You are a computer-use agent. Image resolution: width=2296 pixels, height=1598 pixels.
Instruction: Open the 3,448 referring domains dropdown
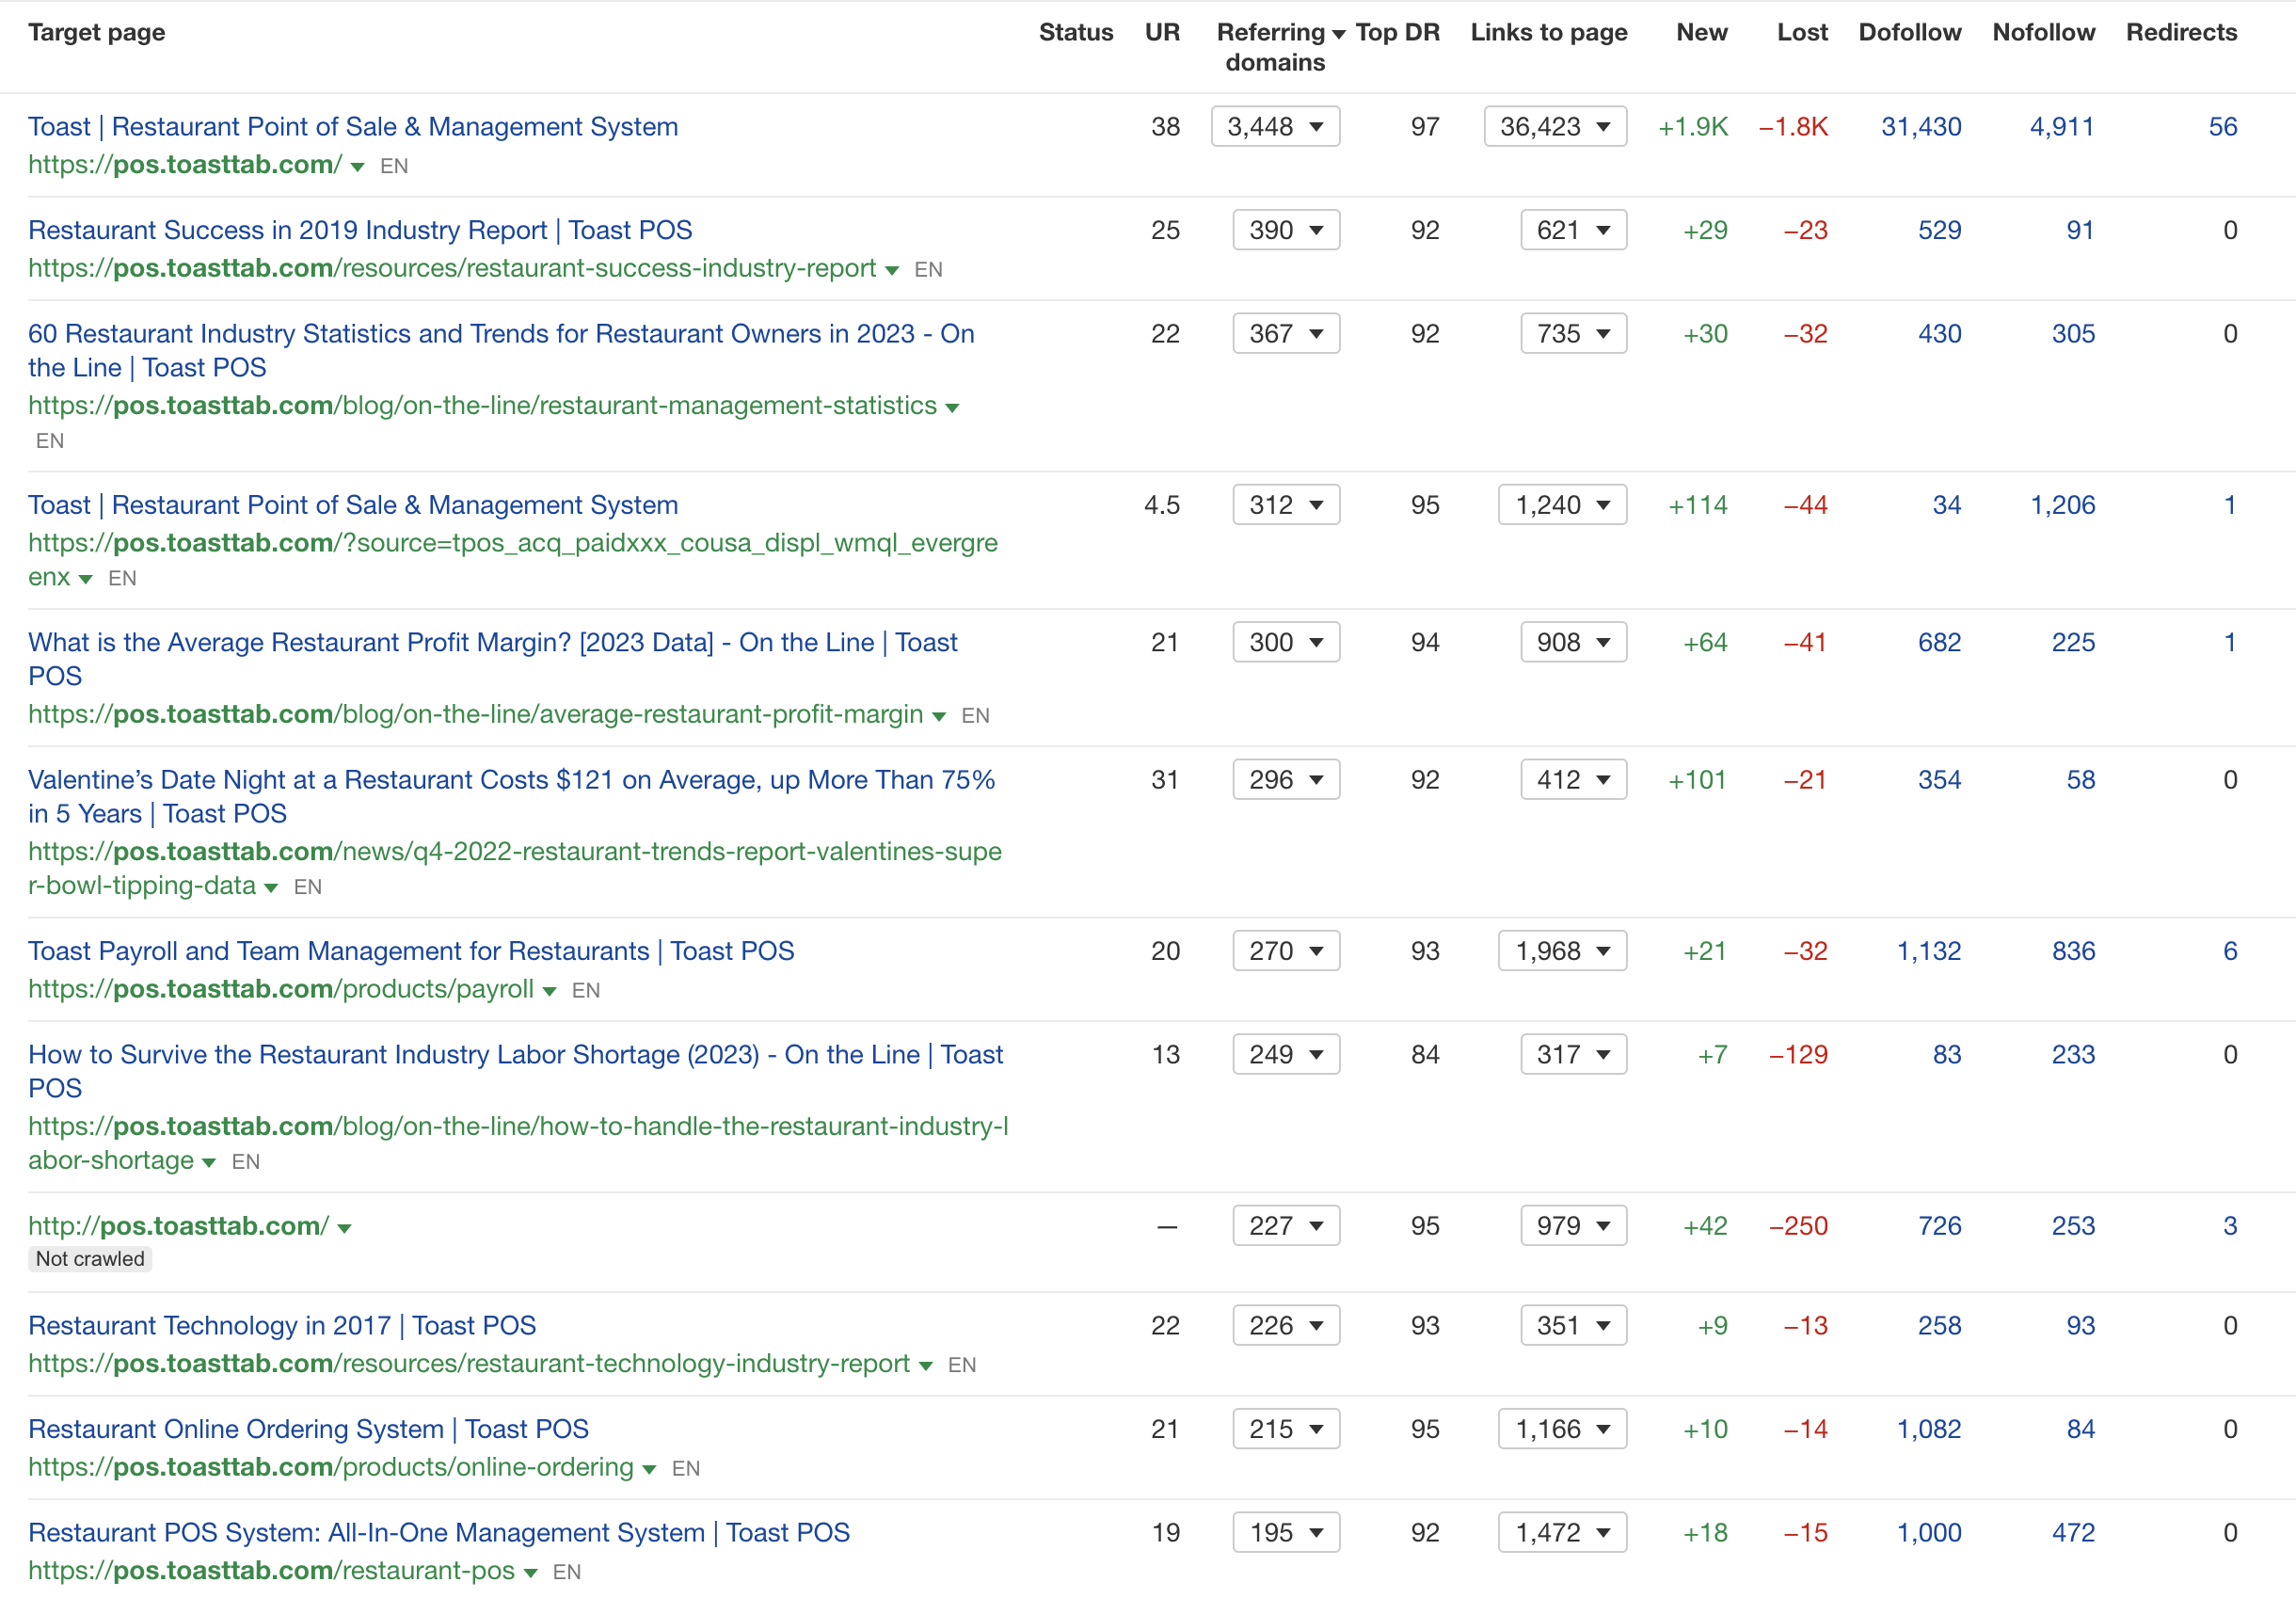point(1274,126)
